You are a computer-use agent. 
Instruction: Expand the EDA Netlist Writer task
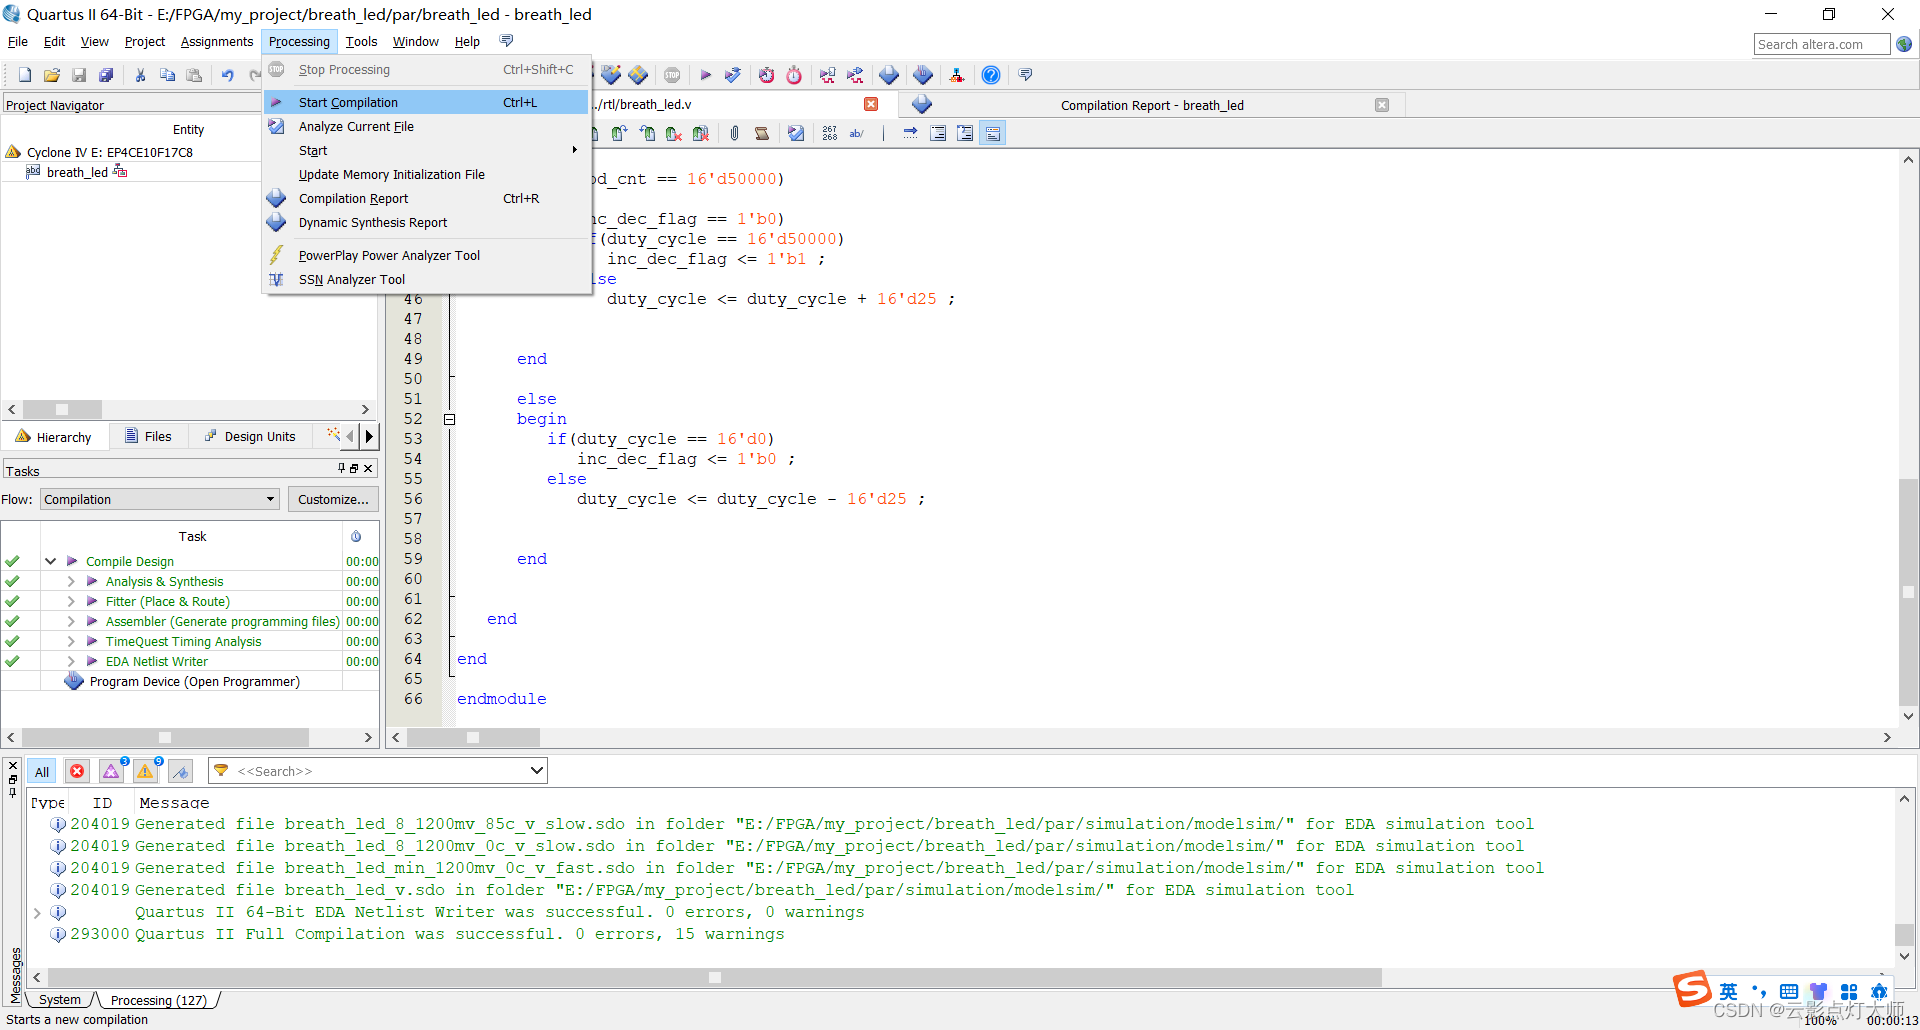[71, 661]
